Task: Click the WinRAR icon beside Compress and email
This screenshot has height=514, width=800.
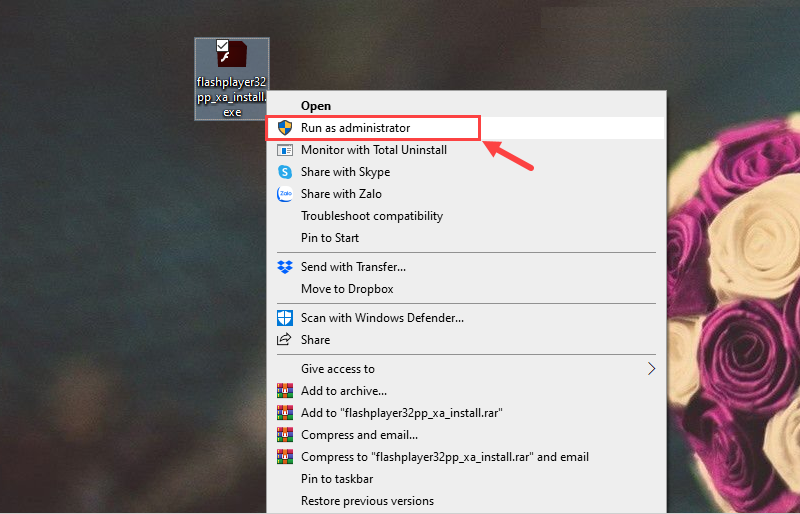Action: pos(285,435)
